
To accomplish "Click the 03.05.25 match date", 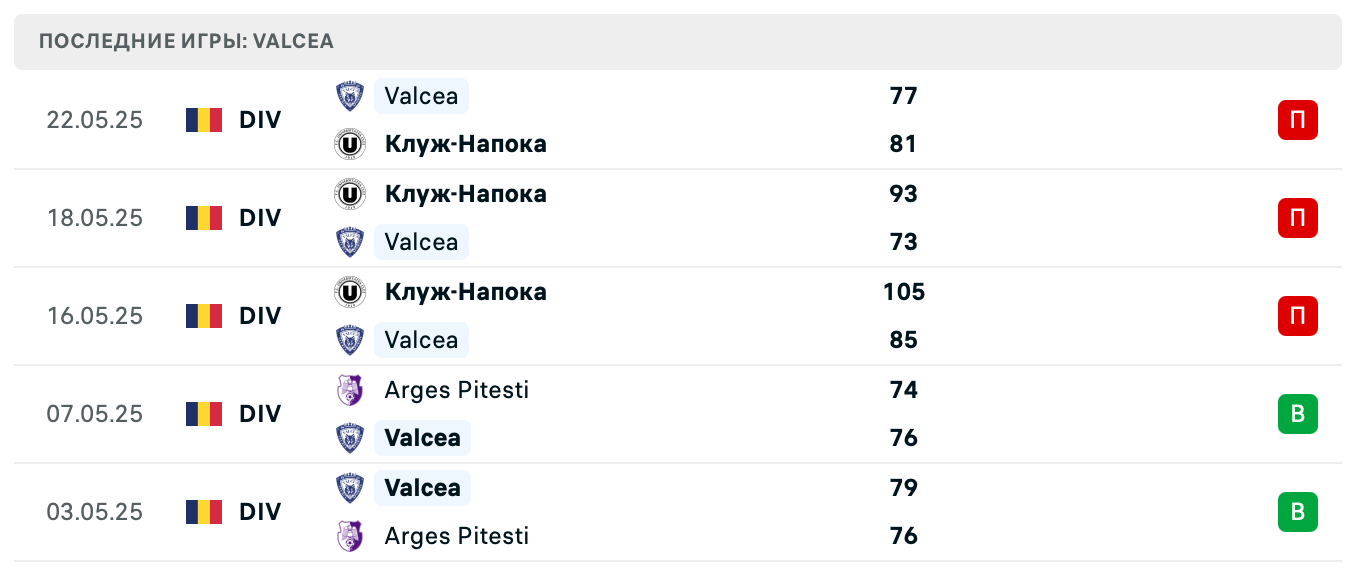I will pos(95,512).
